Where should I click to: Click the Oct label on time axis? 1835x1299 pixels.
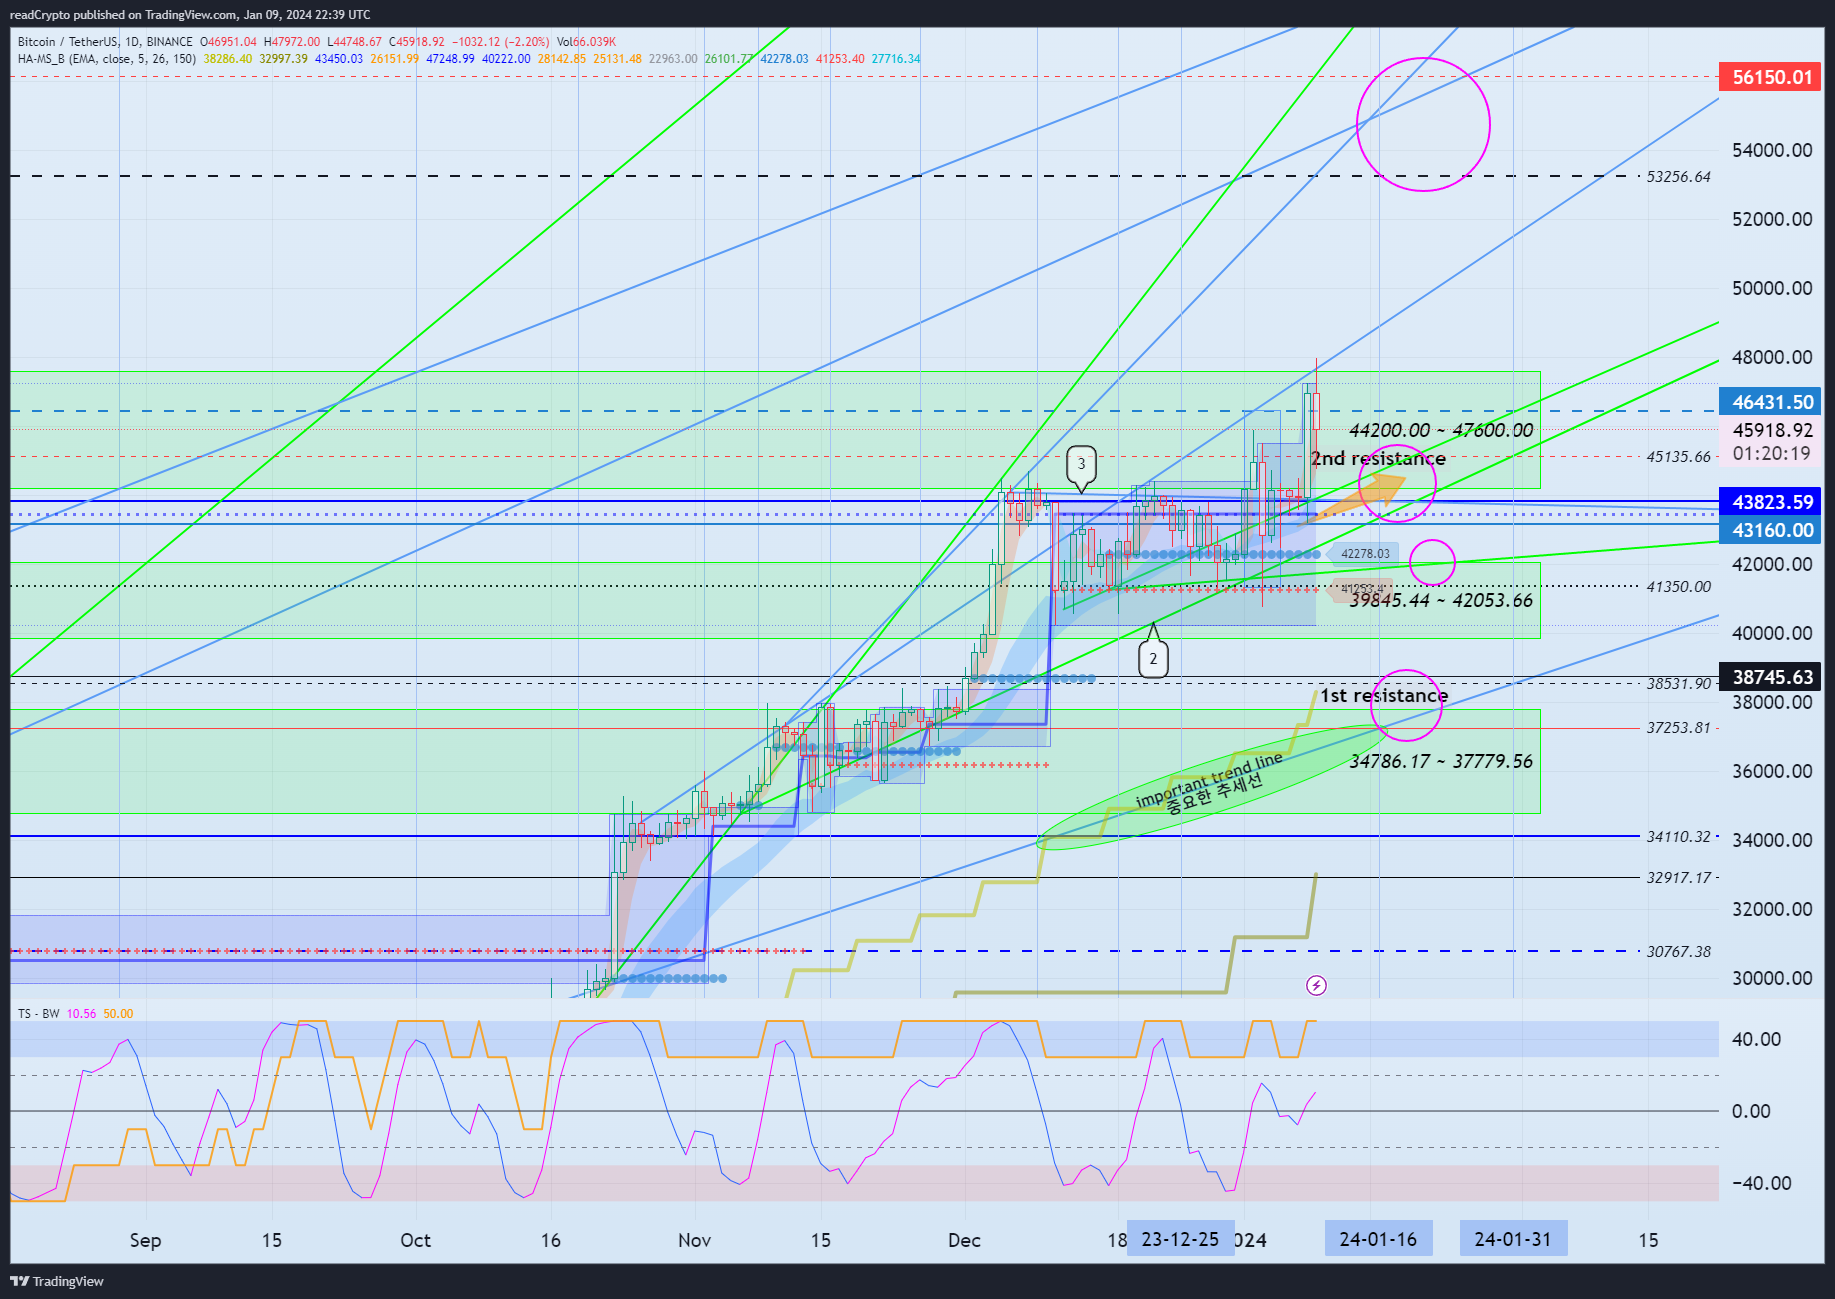pyautogui.click(x=415, y=1240)
